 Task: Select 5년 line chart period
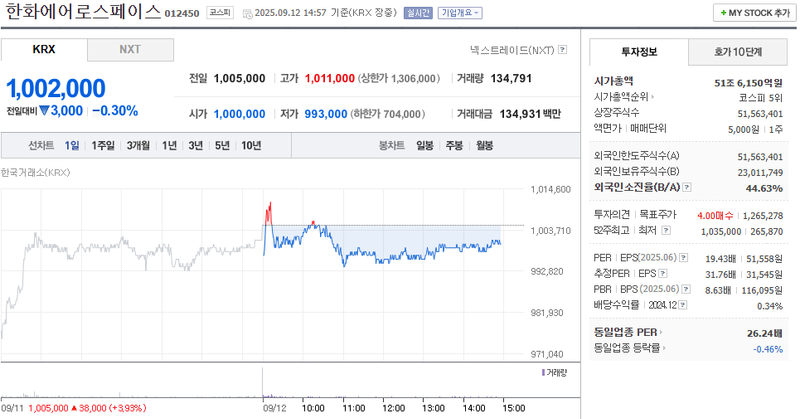222,145
